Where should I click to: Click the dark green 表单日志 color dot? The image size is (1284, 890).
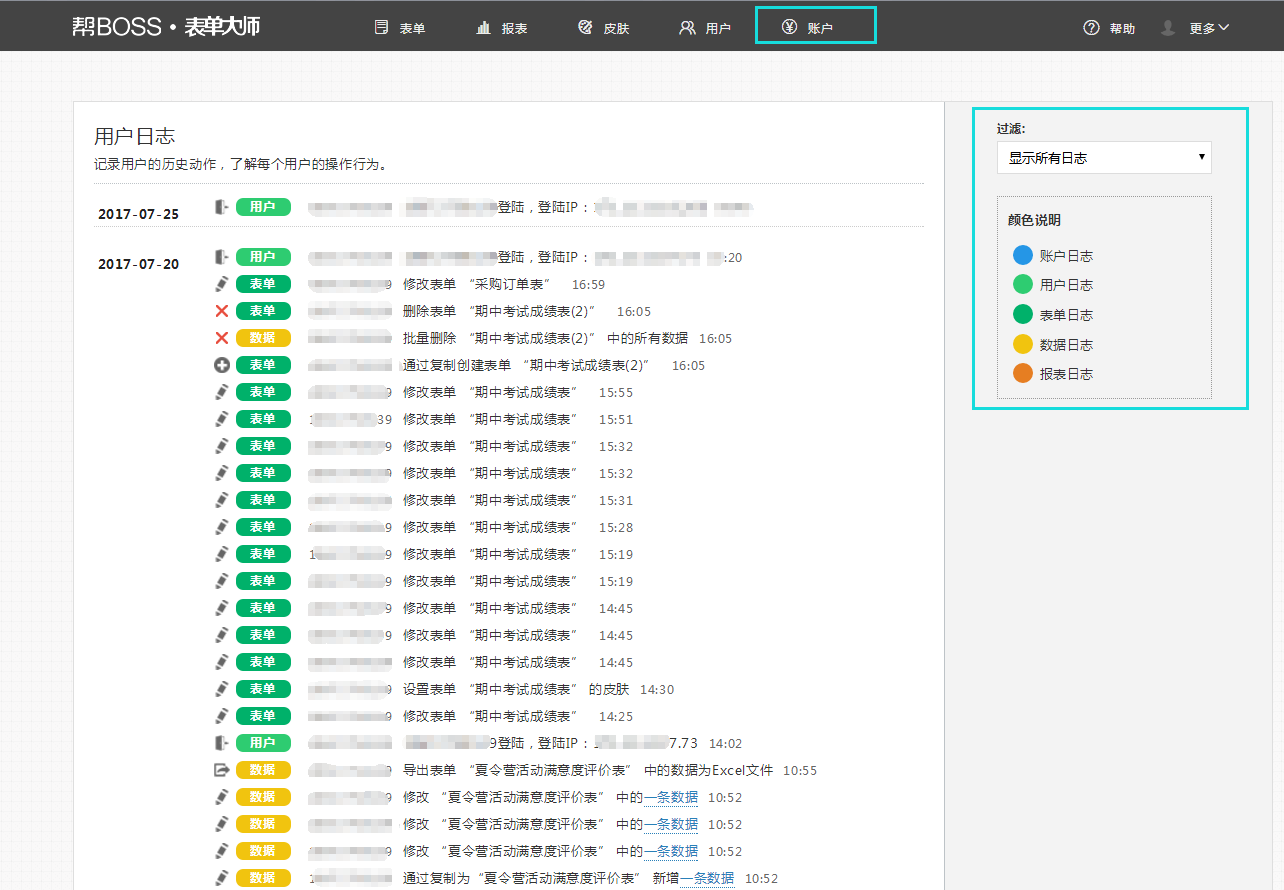[x=1022, y=315]
